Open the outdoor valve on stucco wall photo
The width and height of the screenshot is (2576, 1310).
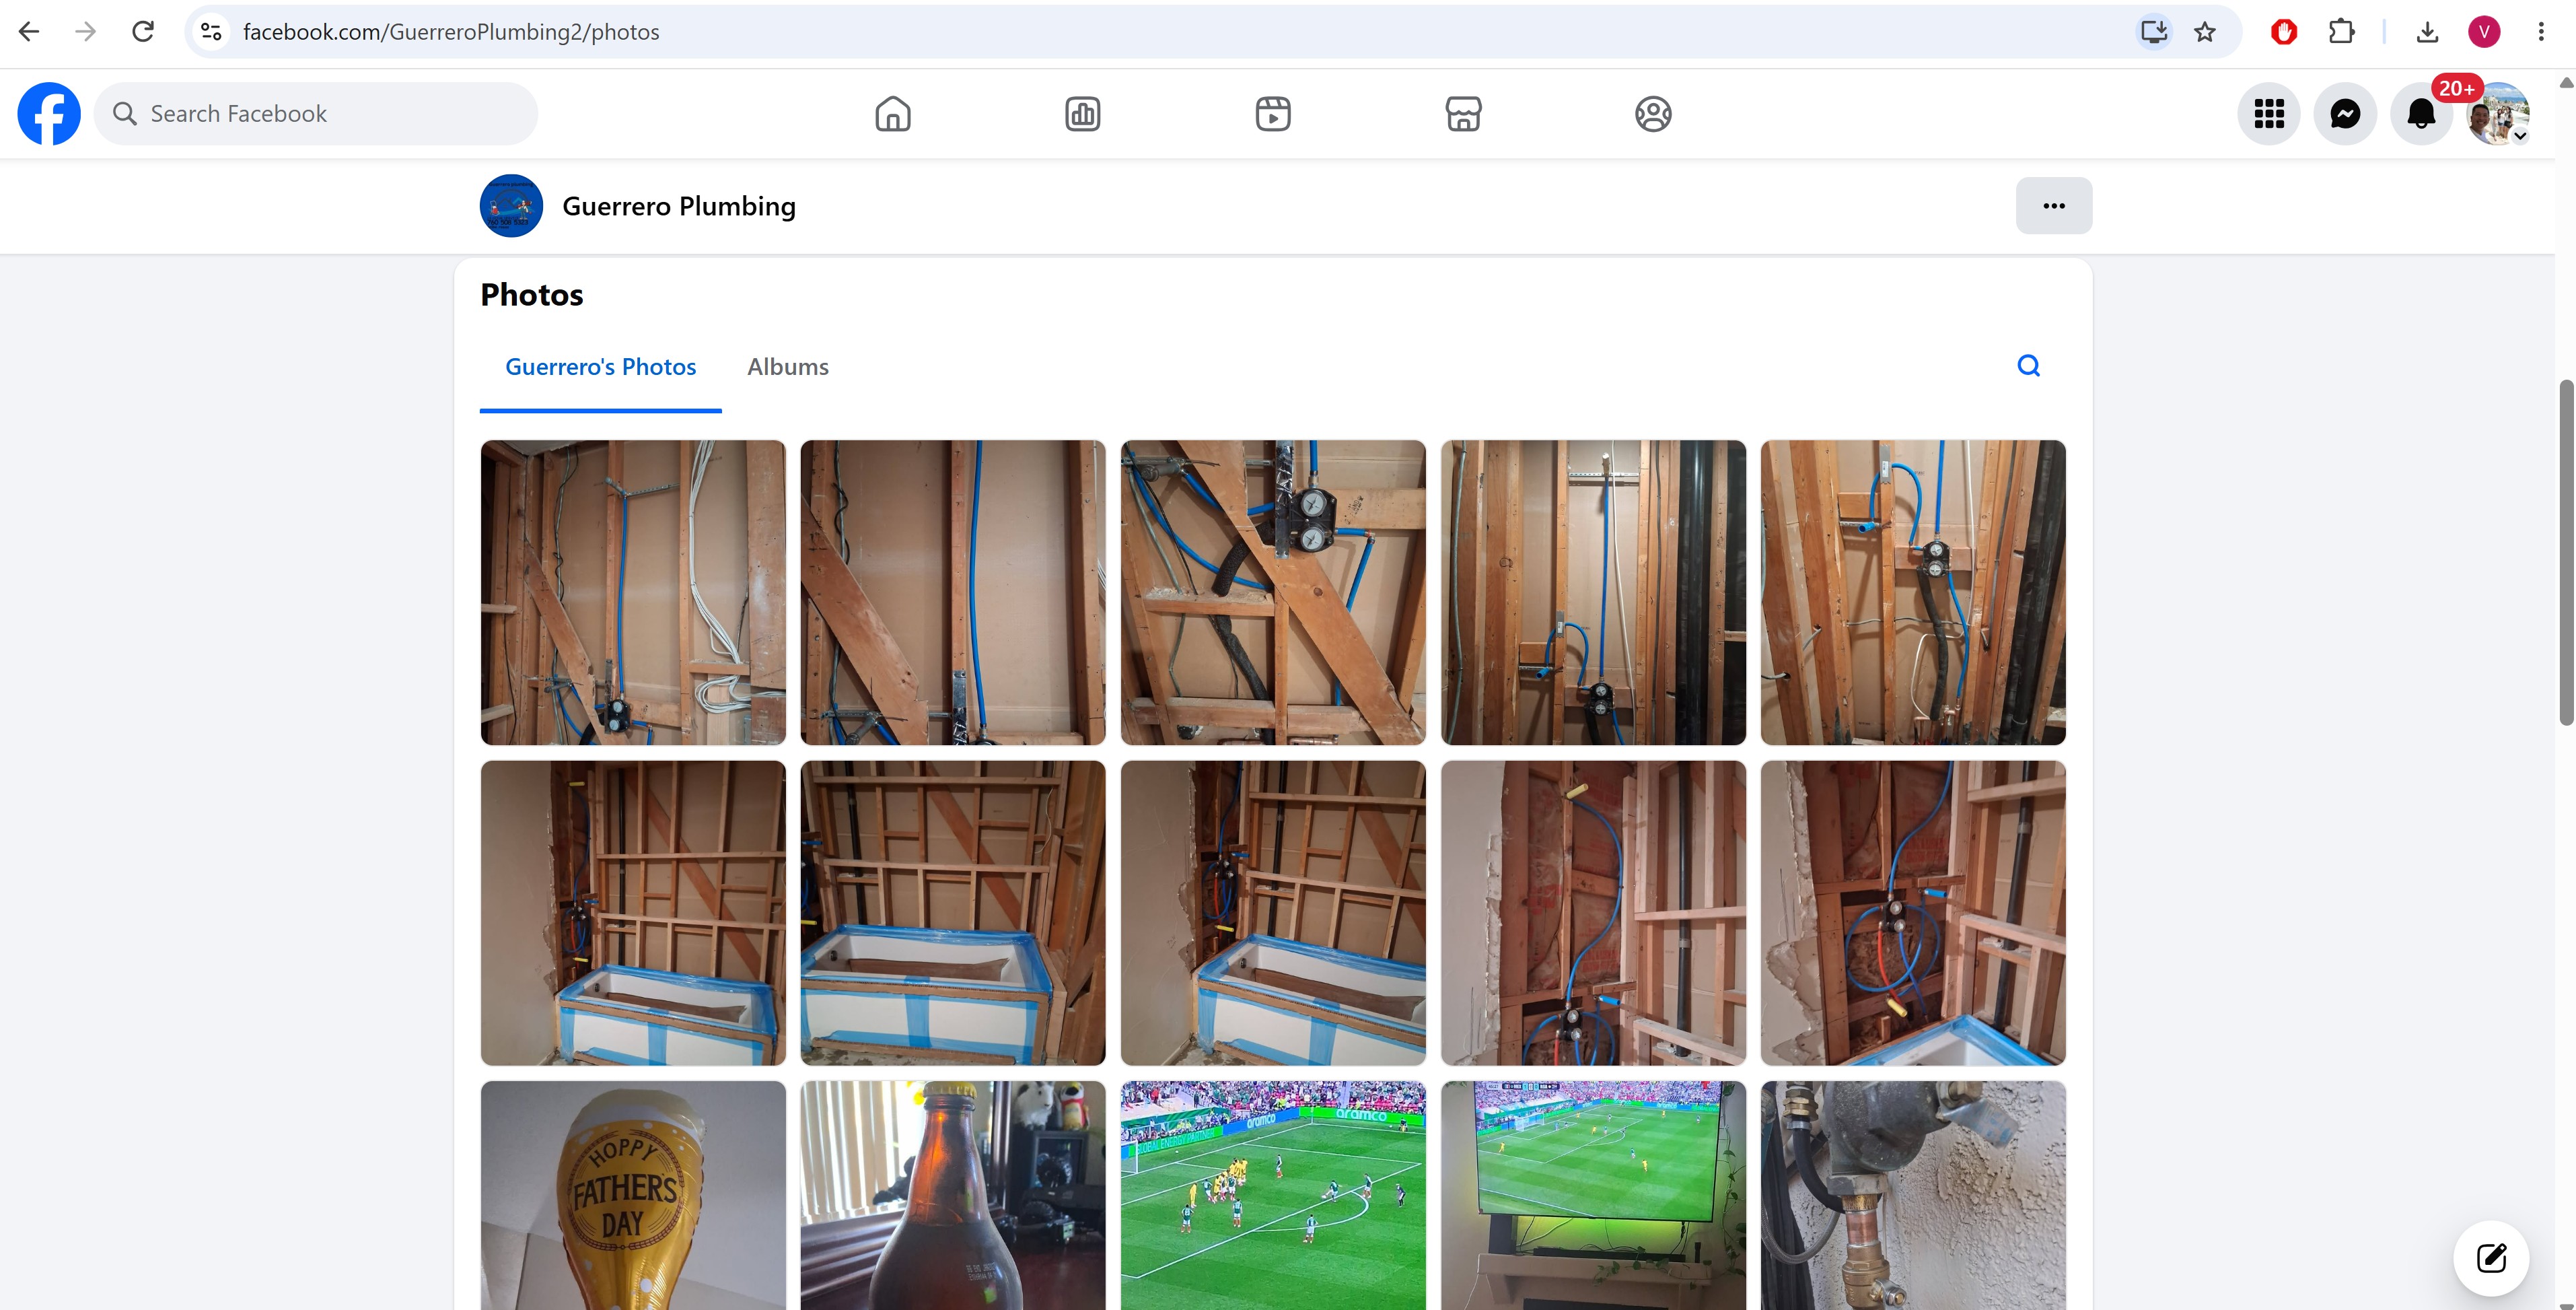(1913, 1195)
